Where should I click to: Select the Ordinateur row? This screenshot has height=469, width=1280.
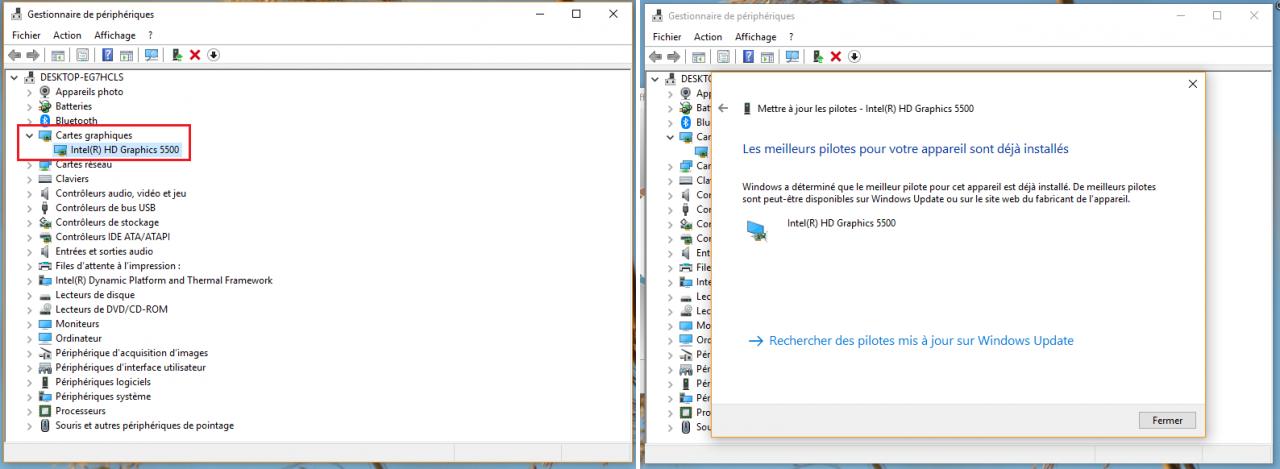point(79,338)
